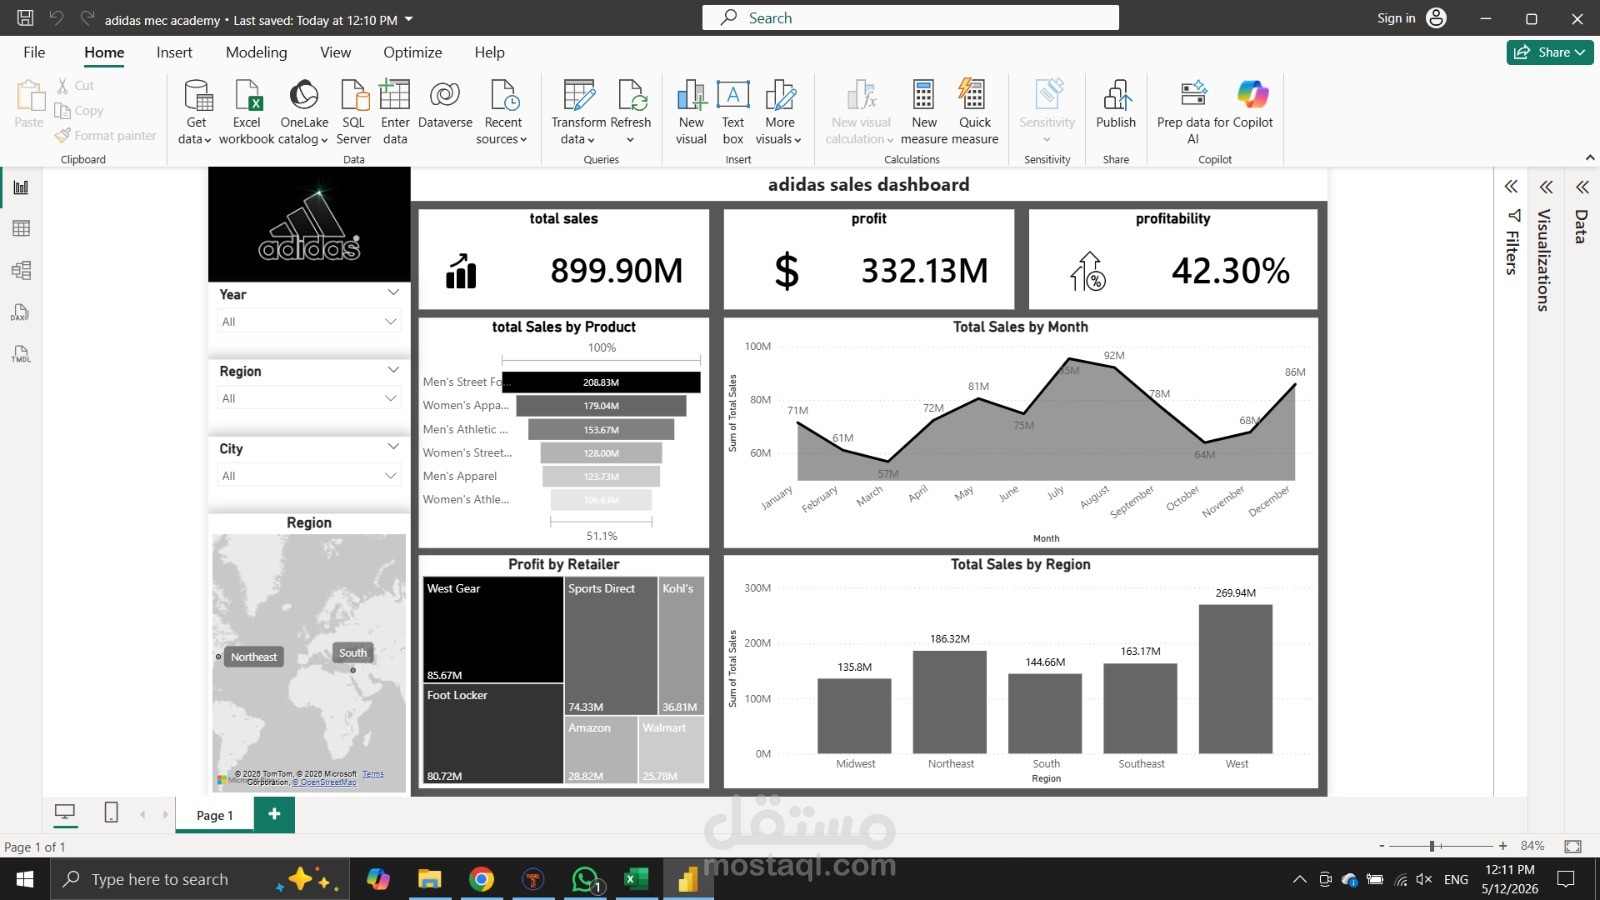Click the zoom in plus button
The height and width of the screenshot is (900, 1600).
click(x=1503, y=846)
